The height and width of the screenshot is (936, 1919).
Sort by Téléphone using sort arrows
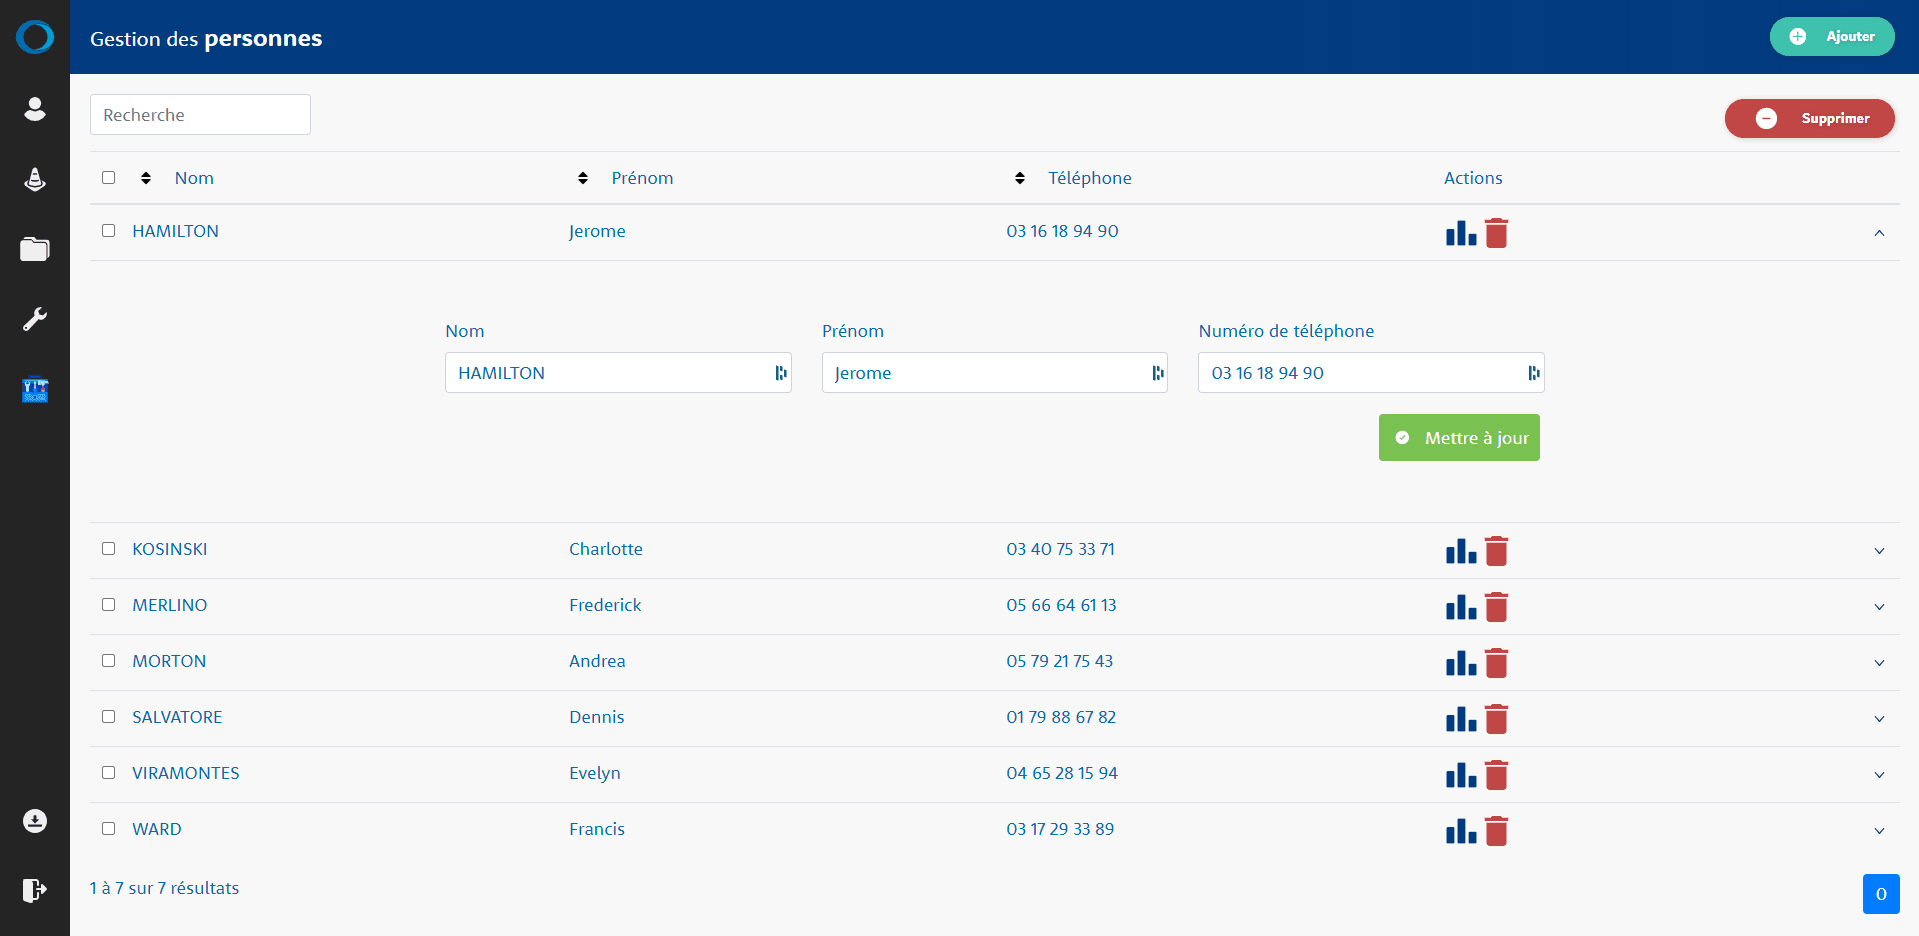[x=1020, y=178]
